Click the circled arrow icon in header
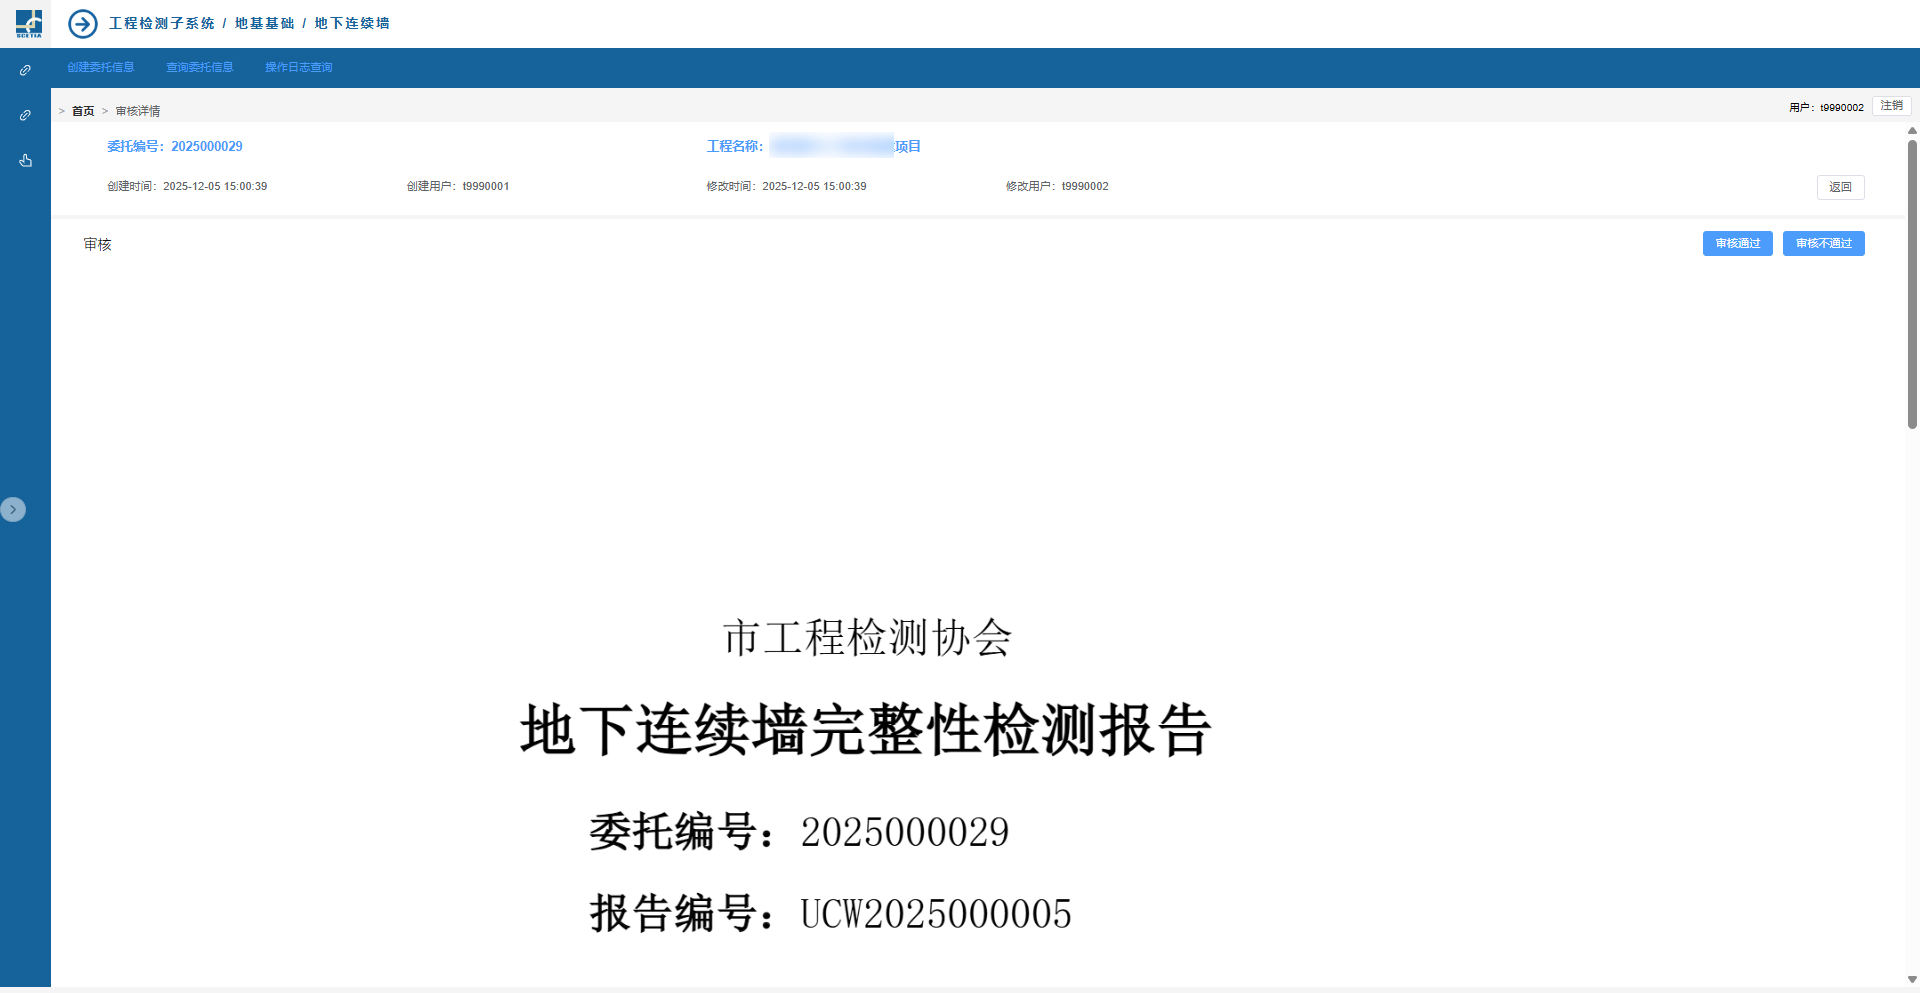 [83, 23]
